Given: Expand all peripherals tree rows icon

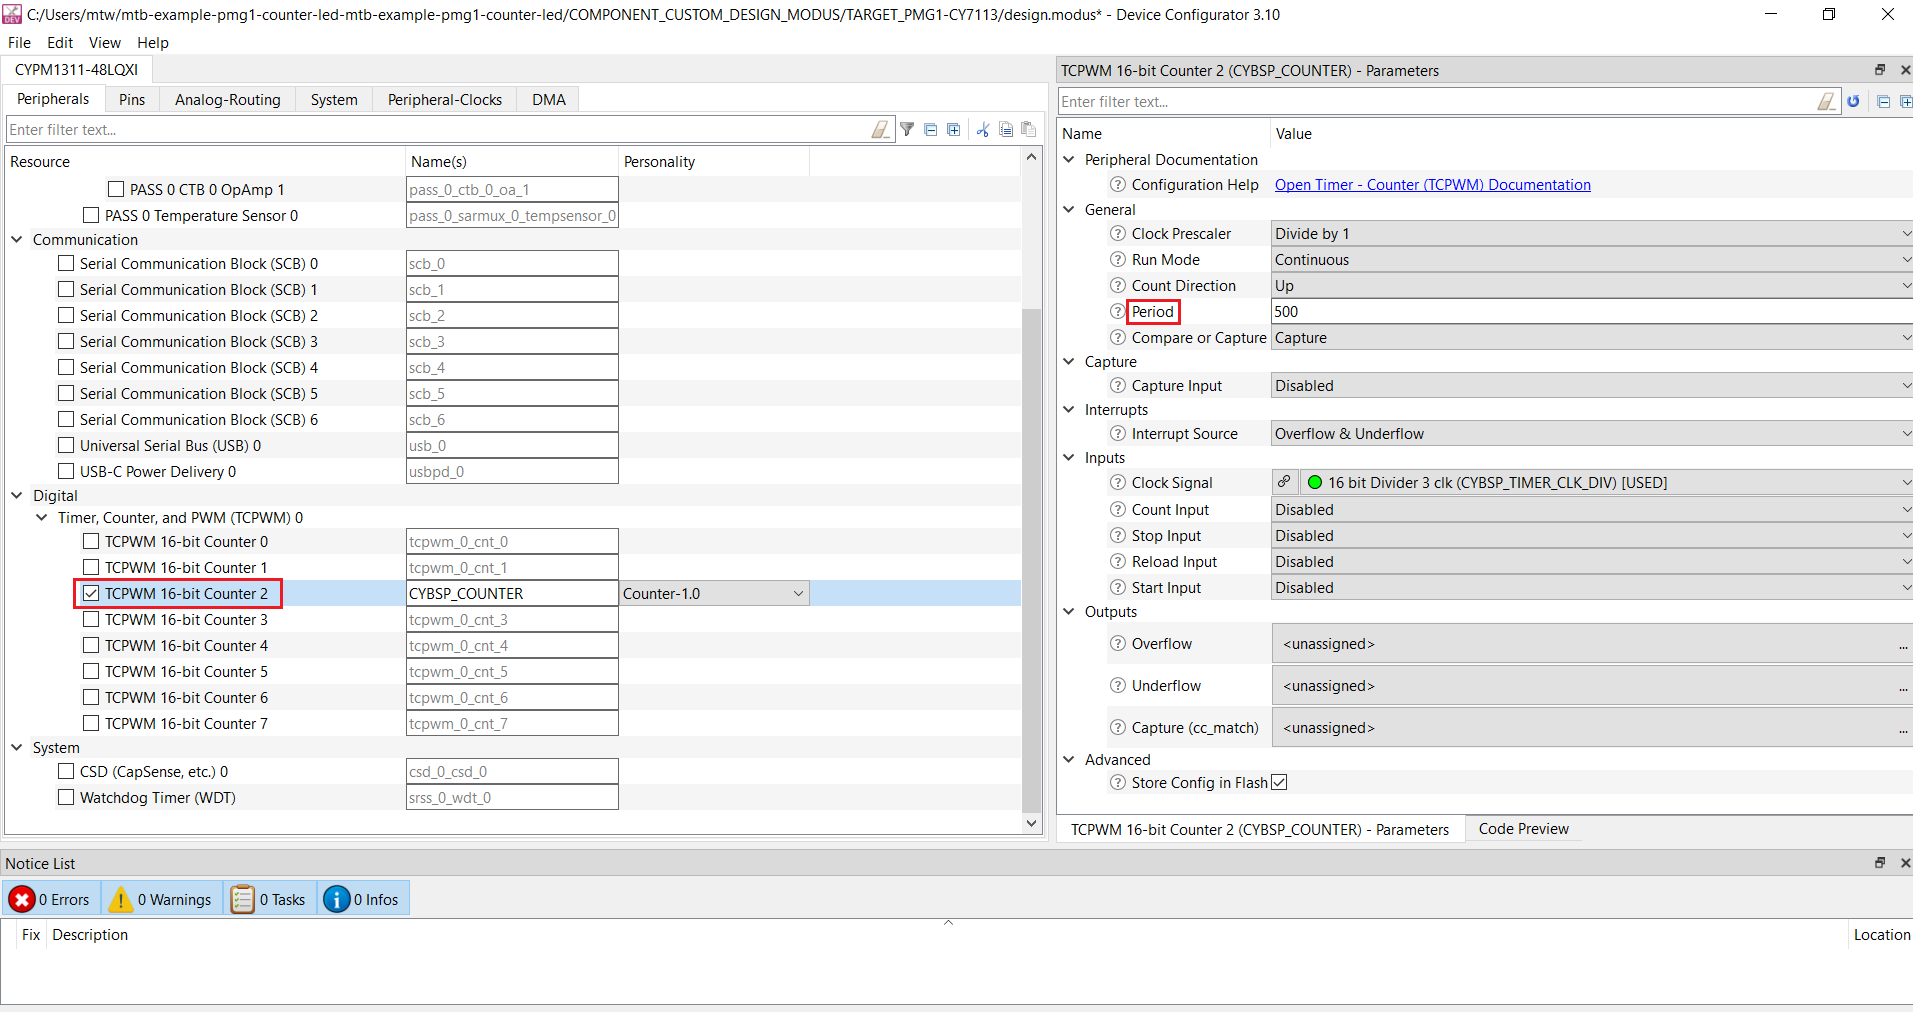Looking at the screenshot, I should click(x=954, y=129).
